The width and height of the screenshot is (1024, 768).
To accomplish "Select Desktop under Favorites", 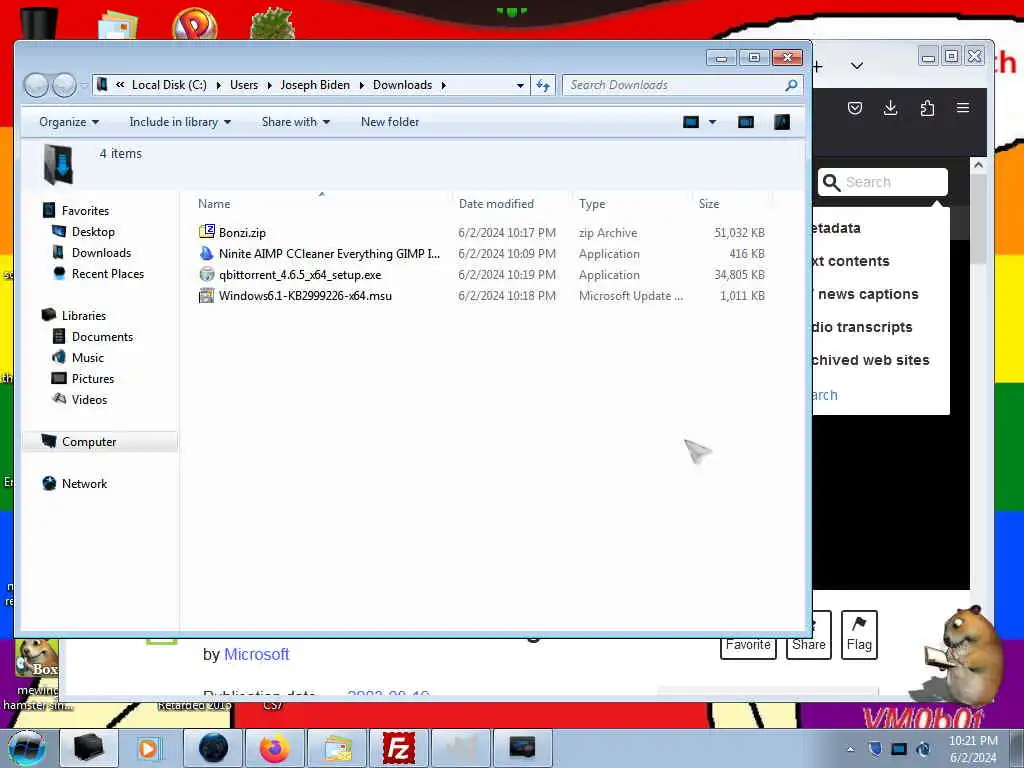I will 93,232.
